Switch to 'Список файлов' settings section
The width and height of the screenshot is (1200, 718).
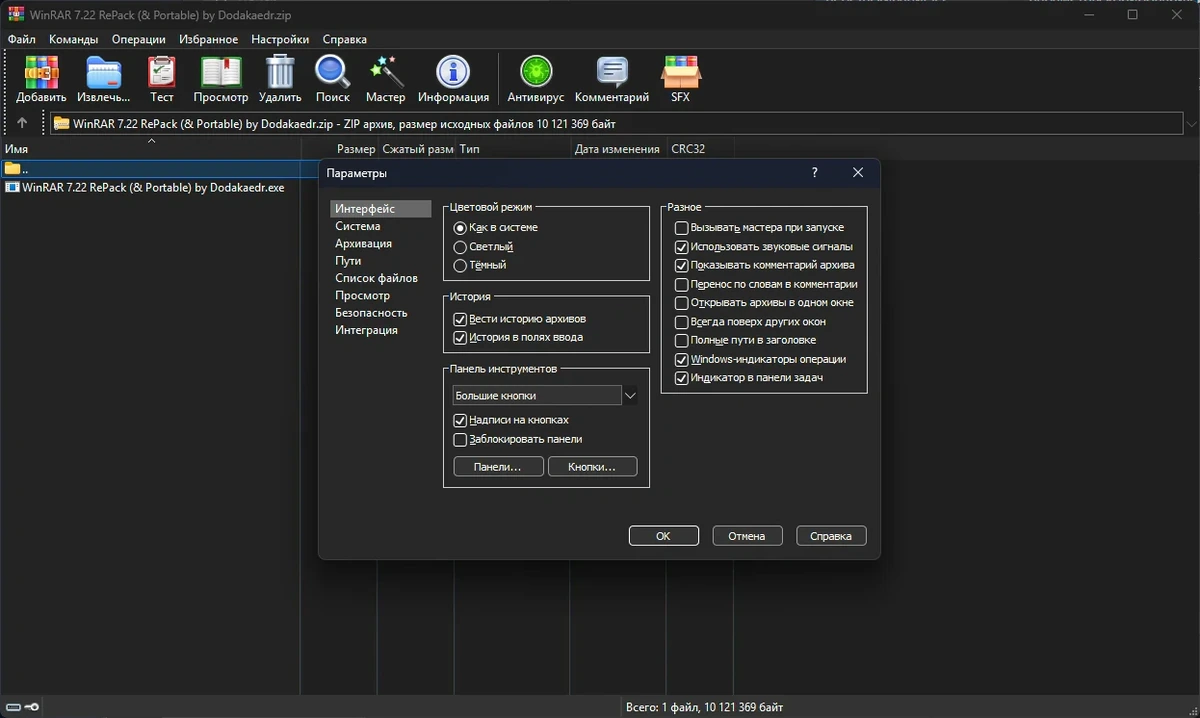(376, 278)
